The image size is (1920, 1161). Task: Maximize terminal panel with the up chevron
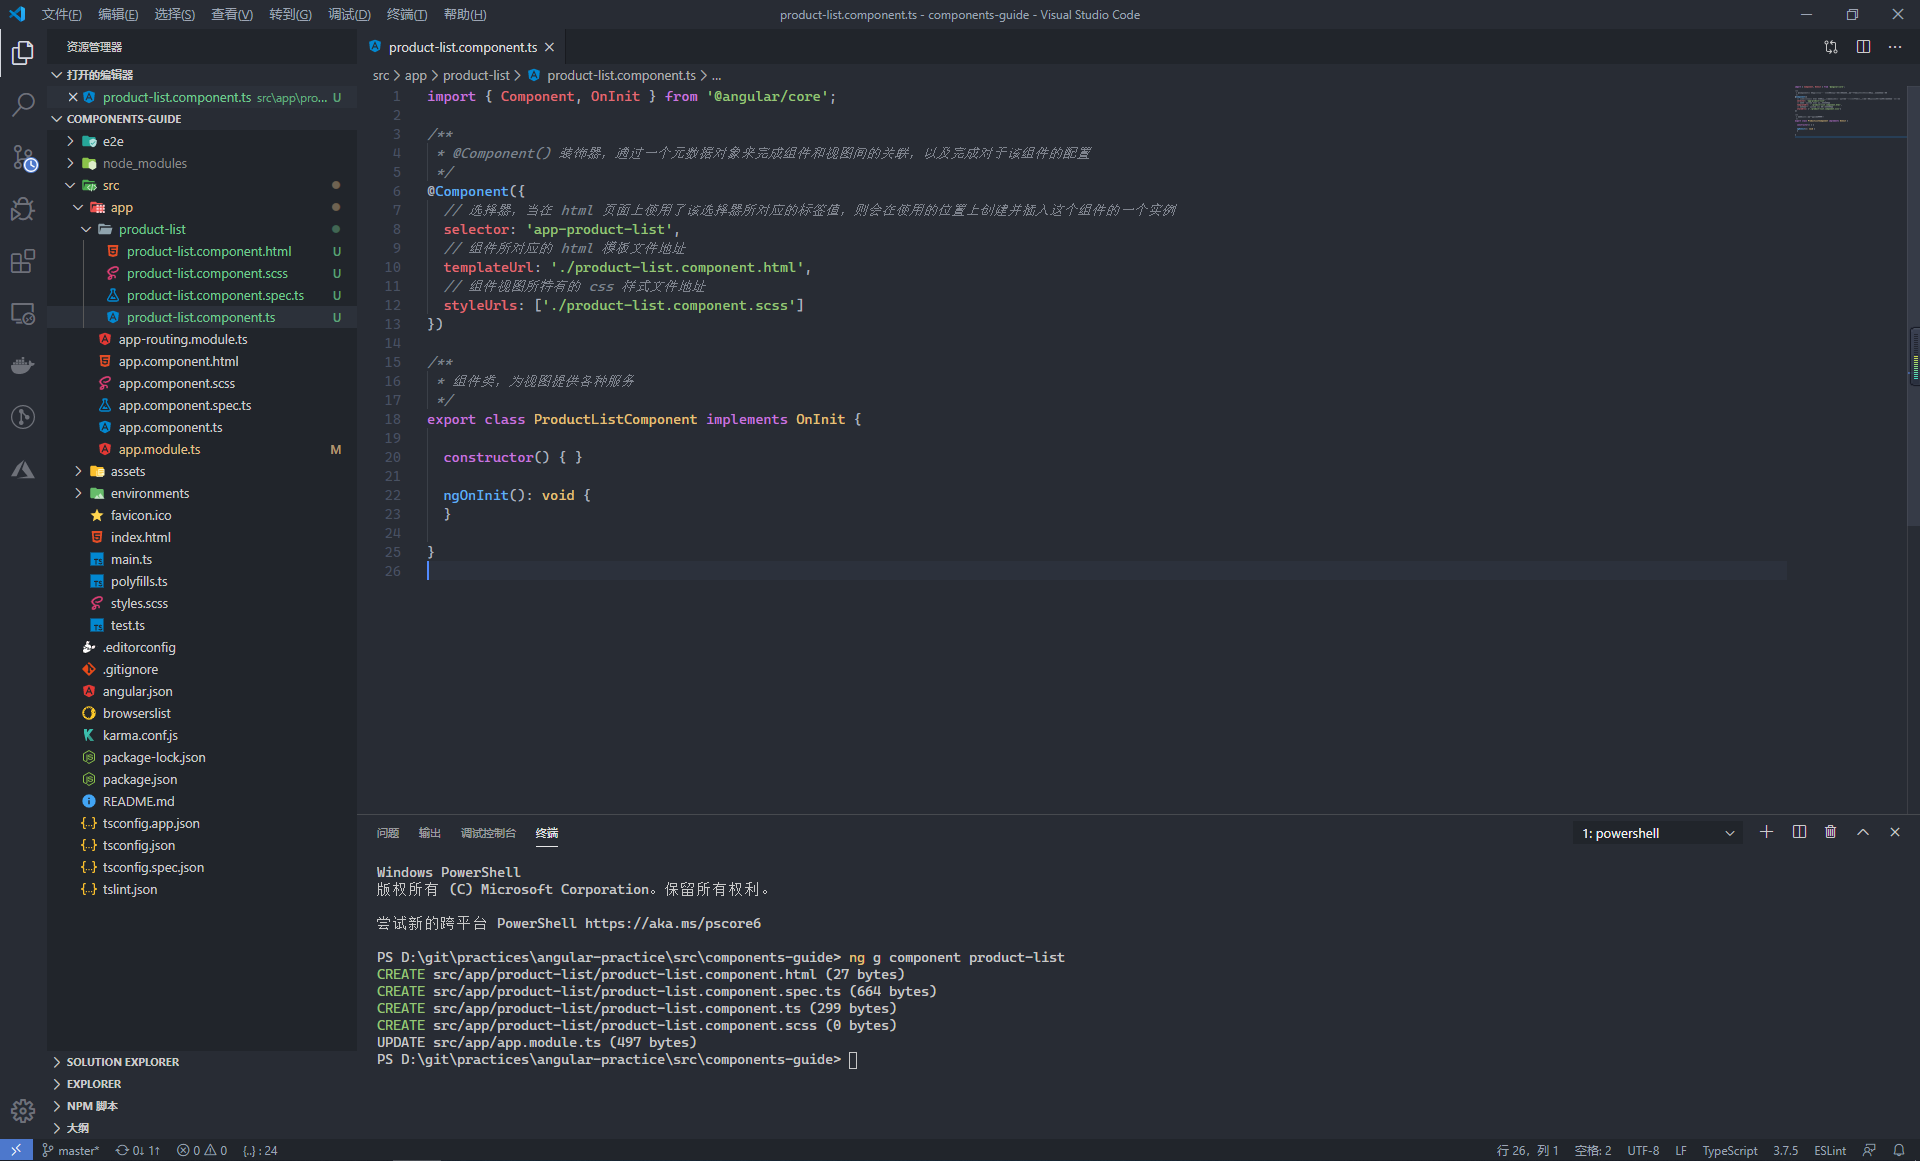pyautogui.click(x=1862, y=832)
